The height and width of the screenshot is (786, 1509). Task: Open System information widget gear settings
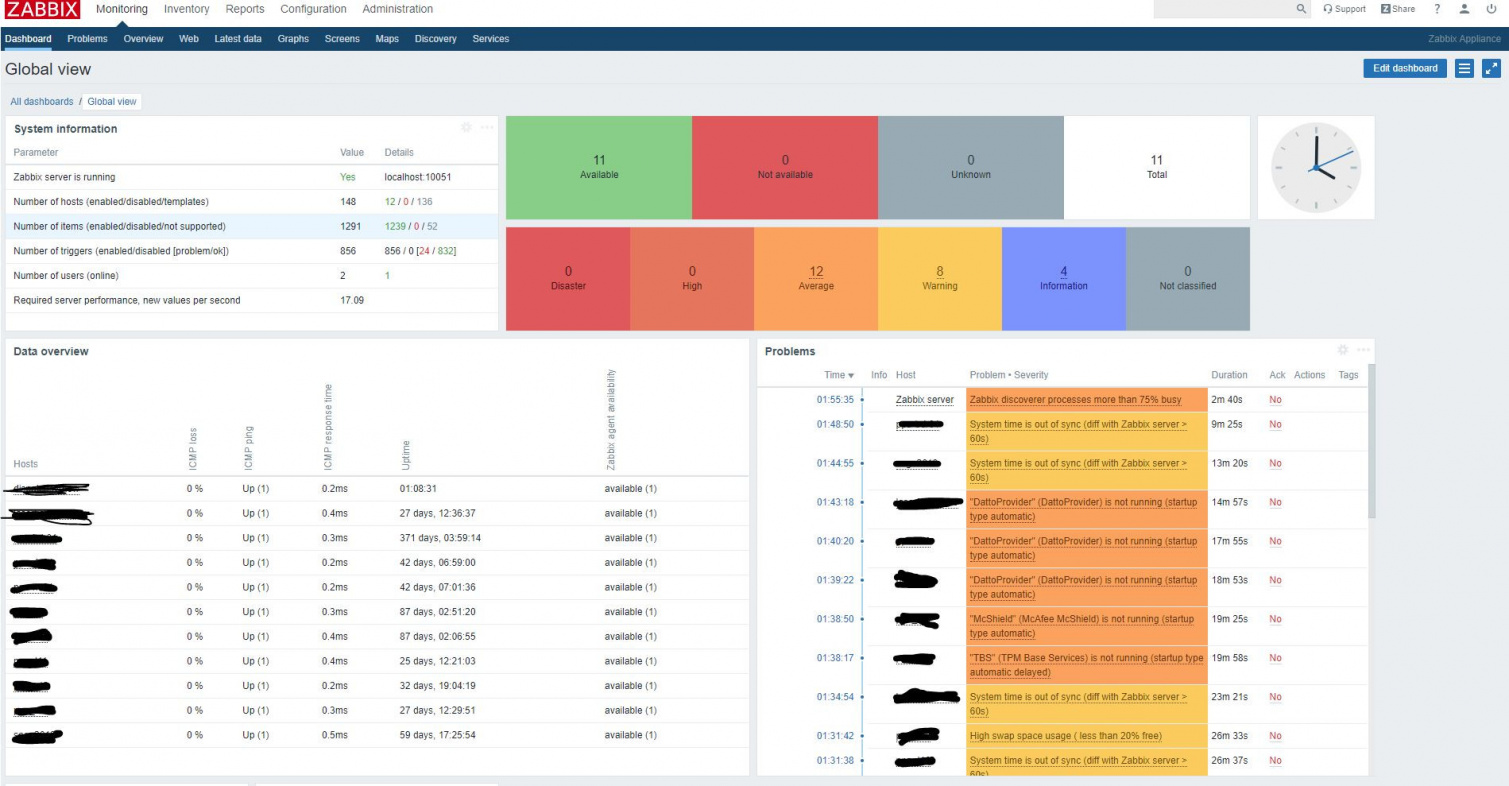[466, 128]
